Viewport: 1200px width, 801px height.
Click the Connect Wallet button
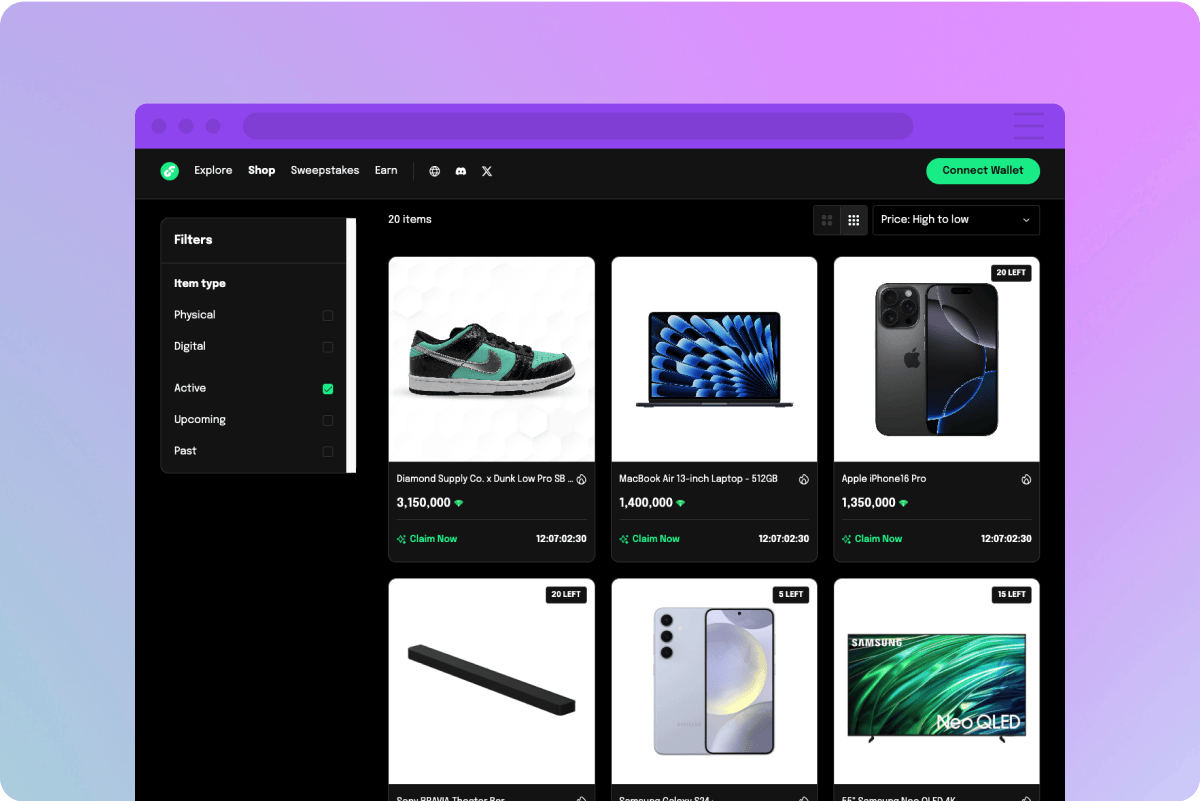983,171
